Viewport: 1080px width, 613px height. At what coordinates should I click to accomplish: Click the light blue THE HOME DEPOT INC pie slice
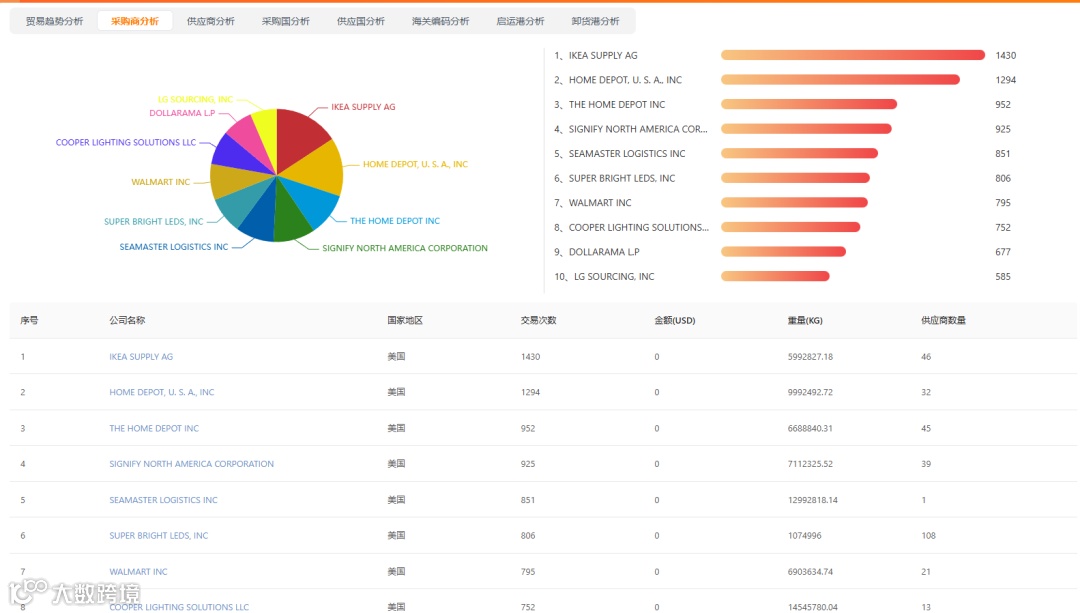[313, 200]
